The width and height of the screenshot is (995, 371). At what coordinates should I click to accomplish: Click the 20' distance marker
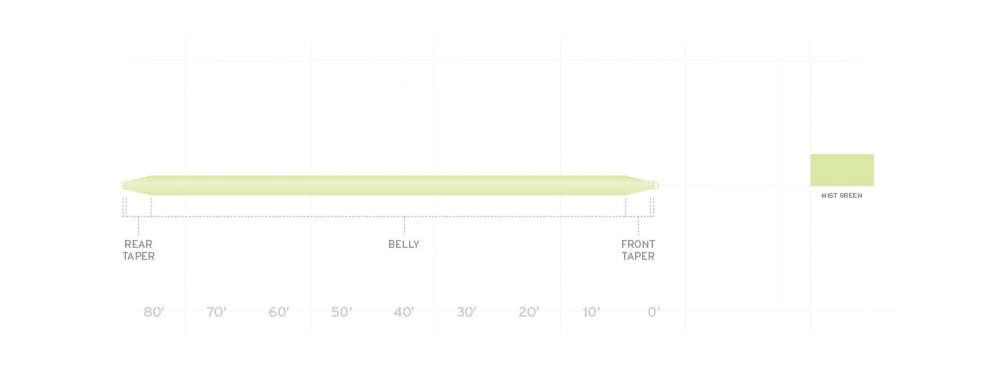tap(529, 312)
